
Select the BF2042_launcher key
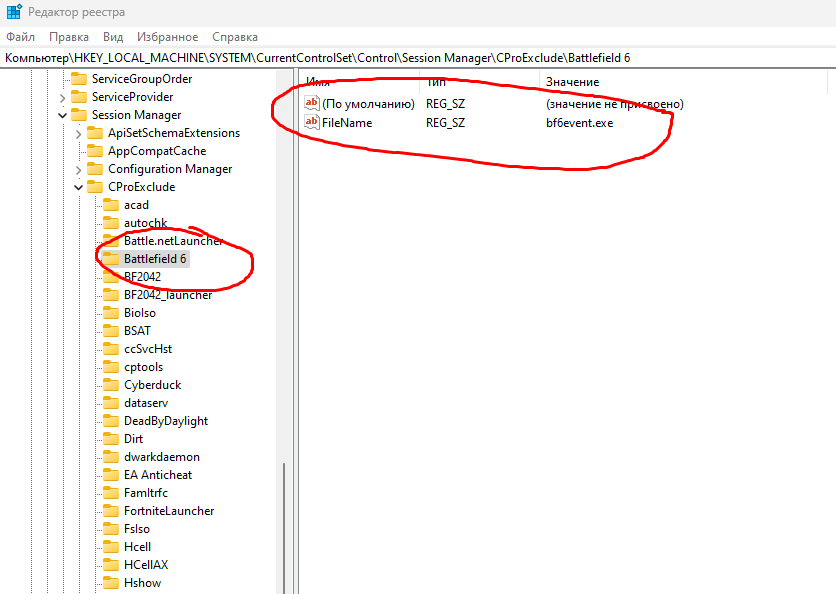pos(168,295)
